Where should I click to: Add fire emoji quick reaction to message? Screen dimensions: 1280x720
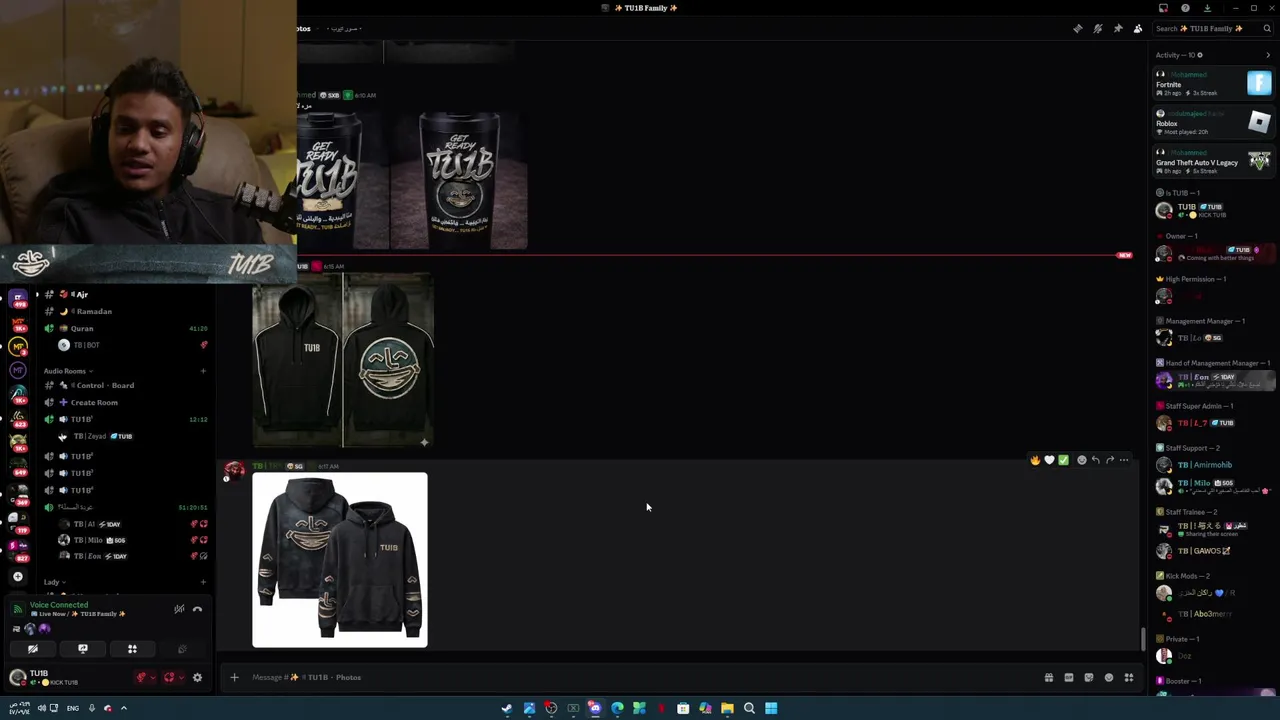1035,460
